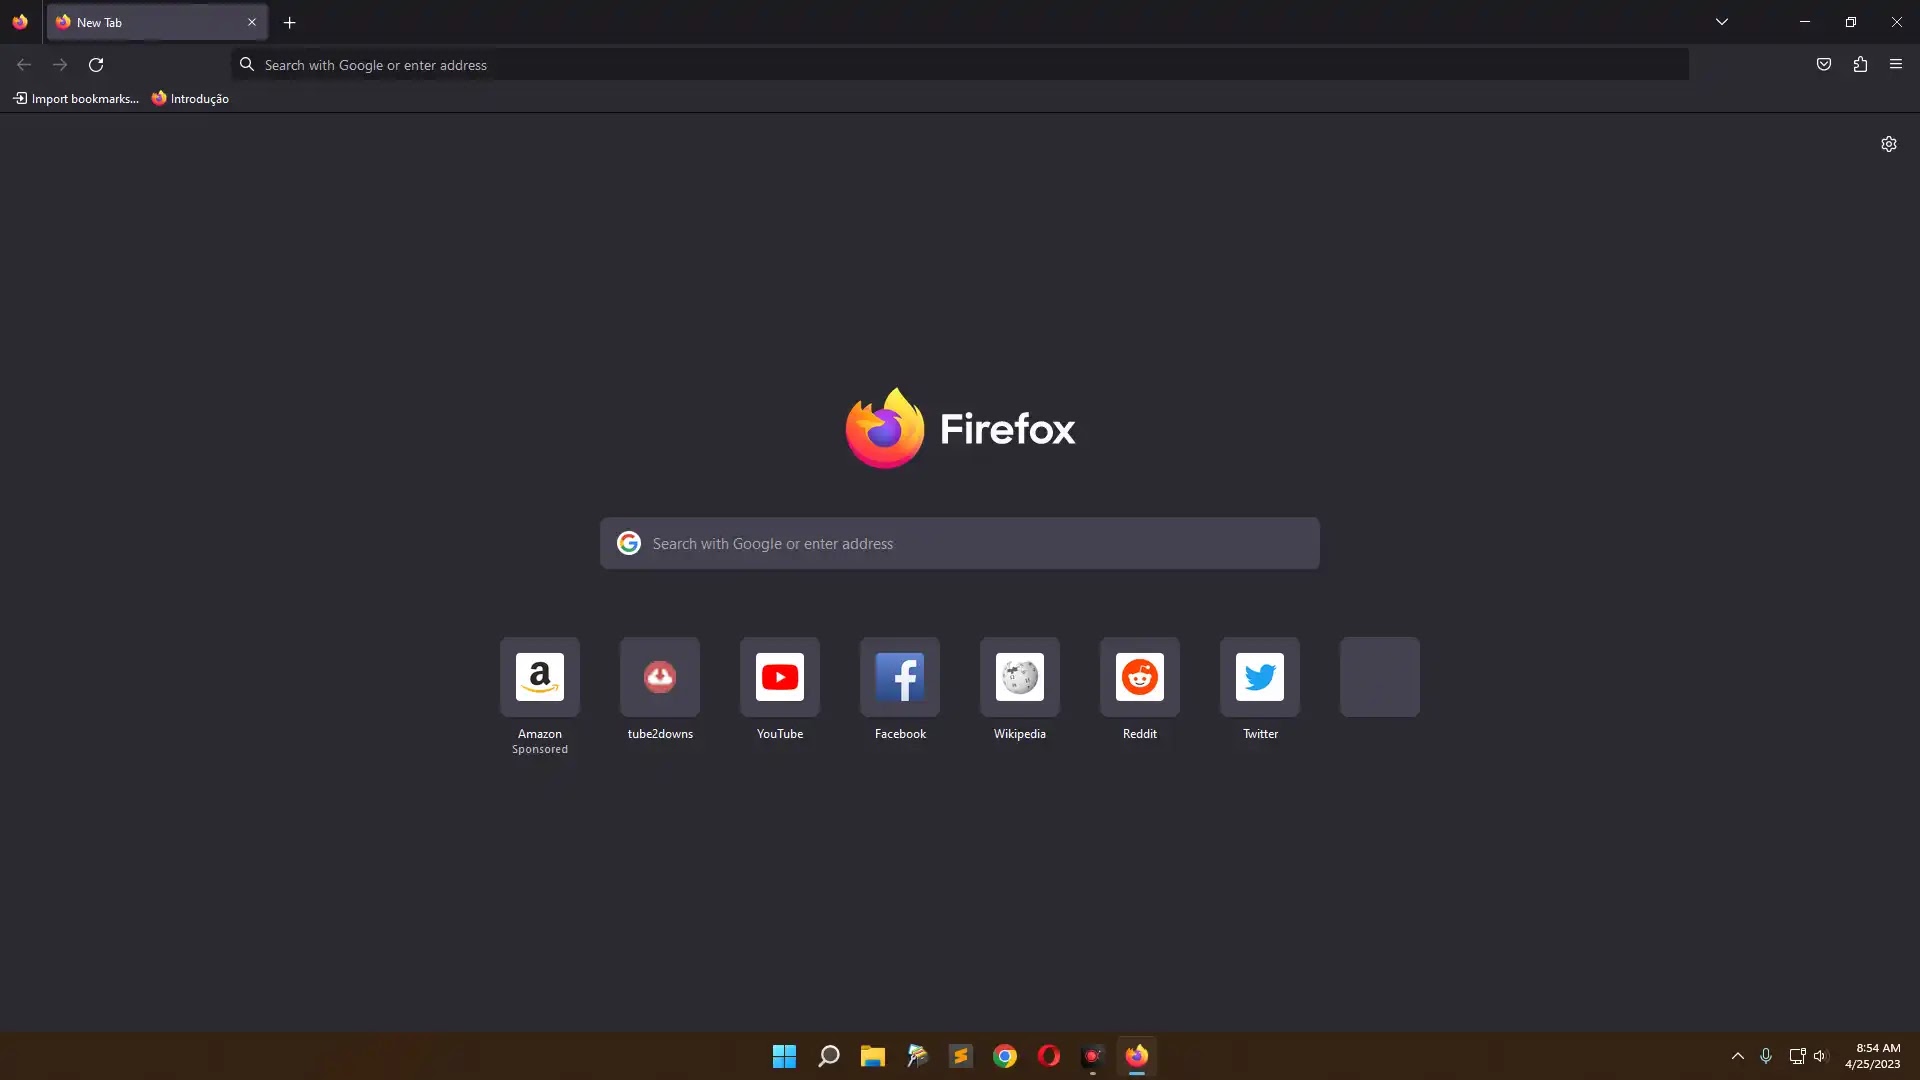Open the tube2downs shortcut icon
This screenshot has height=1080, width=1920.
(x=659, y=676)
